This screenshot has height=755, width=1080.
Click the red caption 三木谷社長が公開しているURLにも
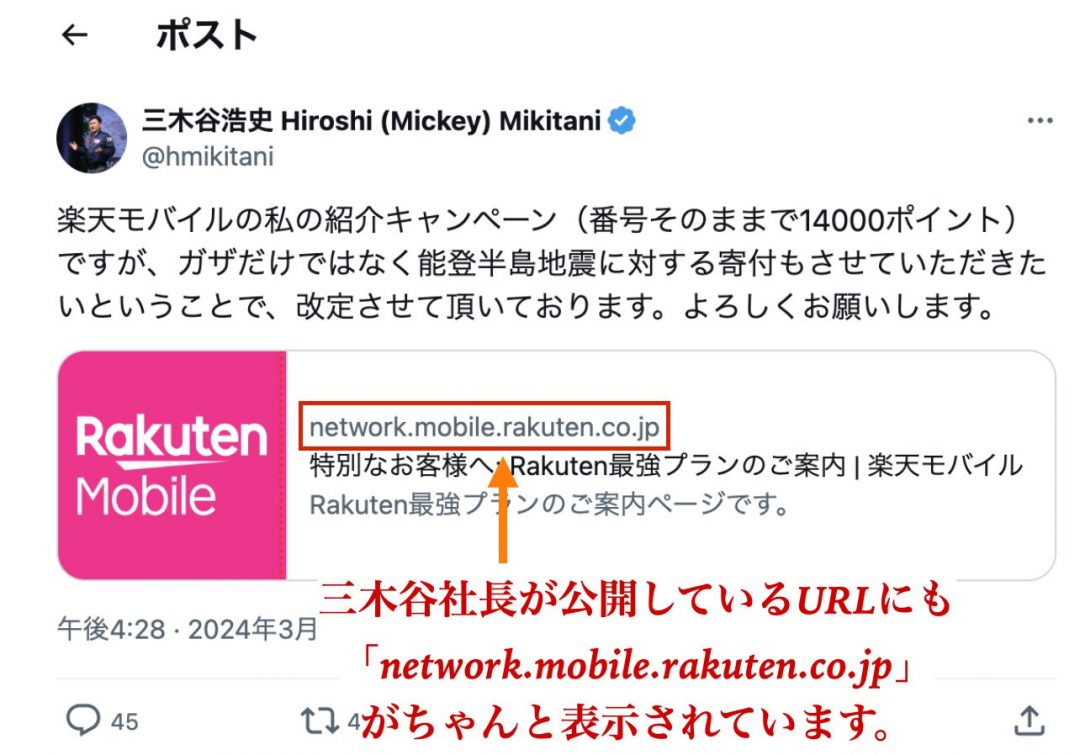pos(635,599)
